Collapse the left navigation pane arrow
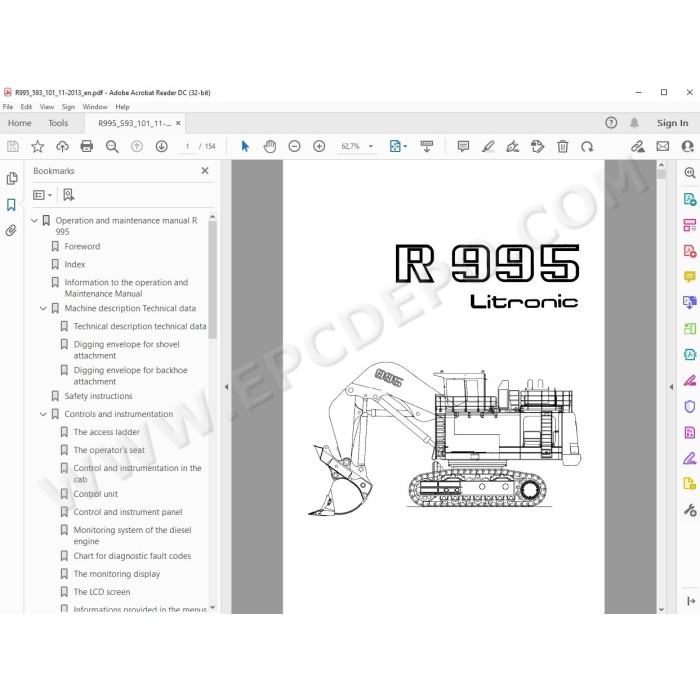 [x=226, y=387]
